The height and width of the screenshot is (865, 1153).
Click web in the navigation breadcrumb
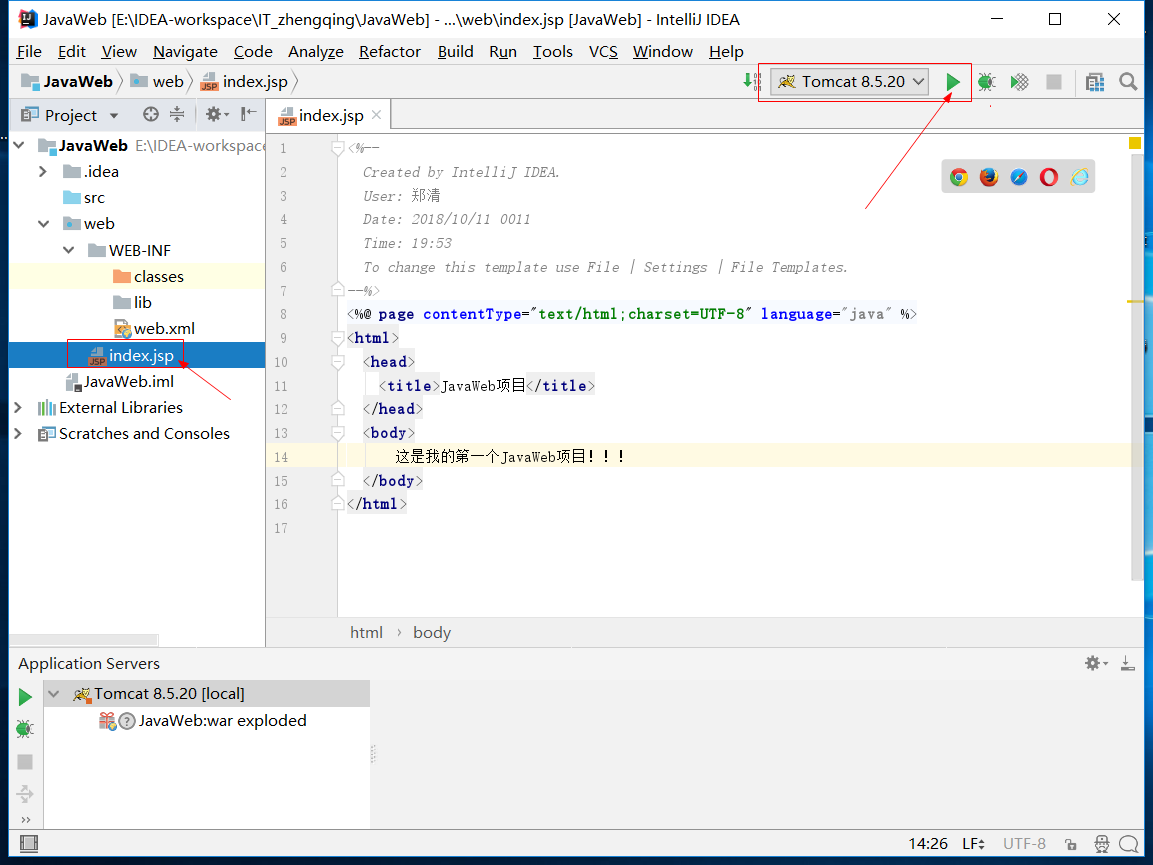pyautogui.click(x=157, y=82)
